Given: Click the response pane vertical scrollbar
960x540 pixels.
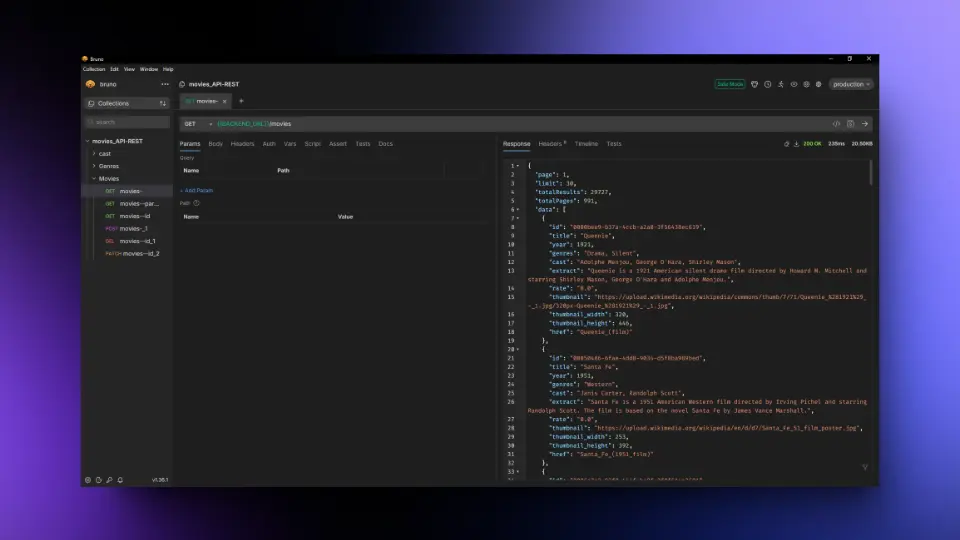Looking at the screenshot, I should coord(871,172).
